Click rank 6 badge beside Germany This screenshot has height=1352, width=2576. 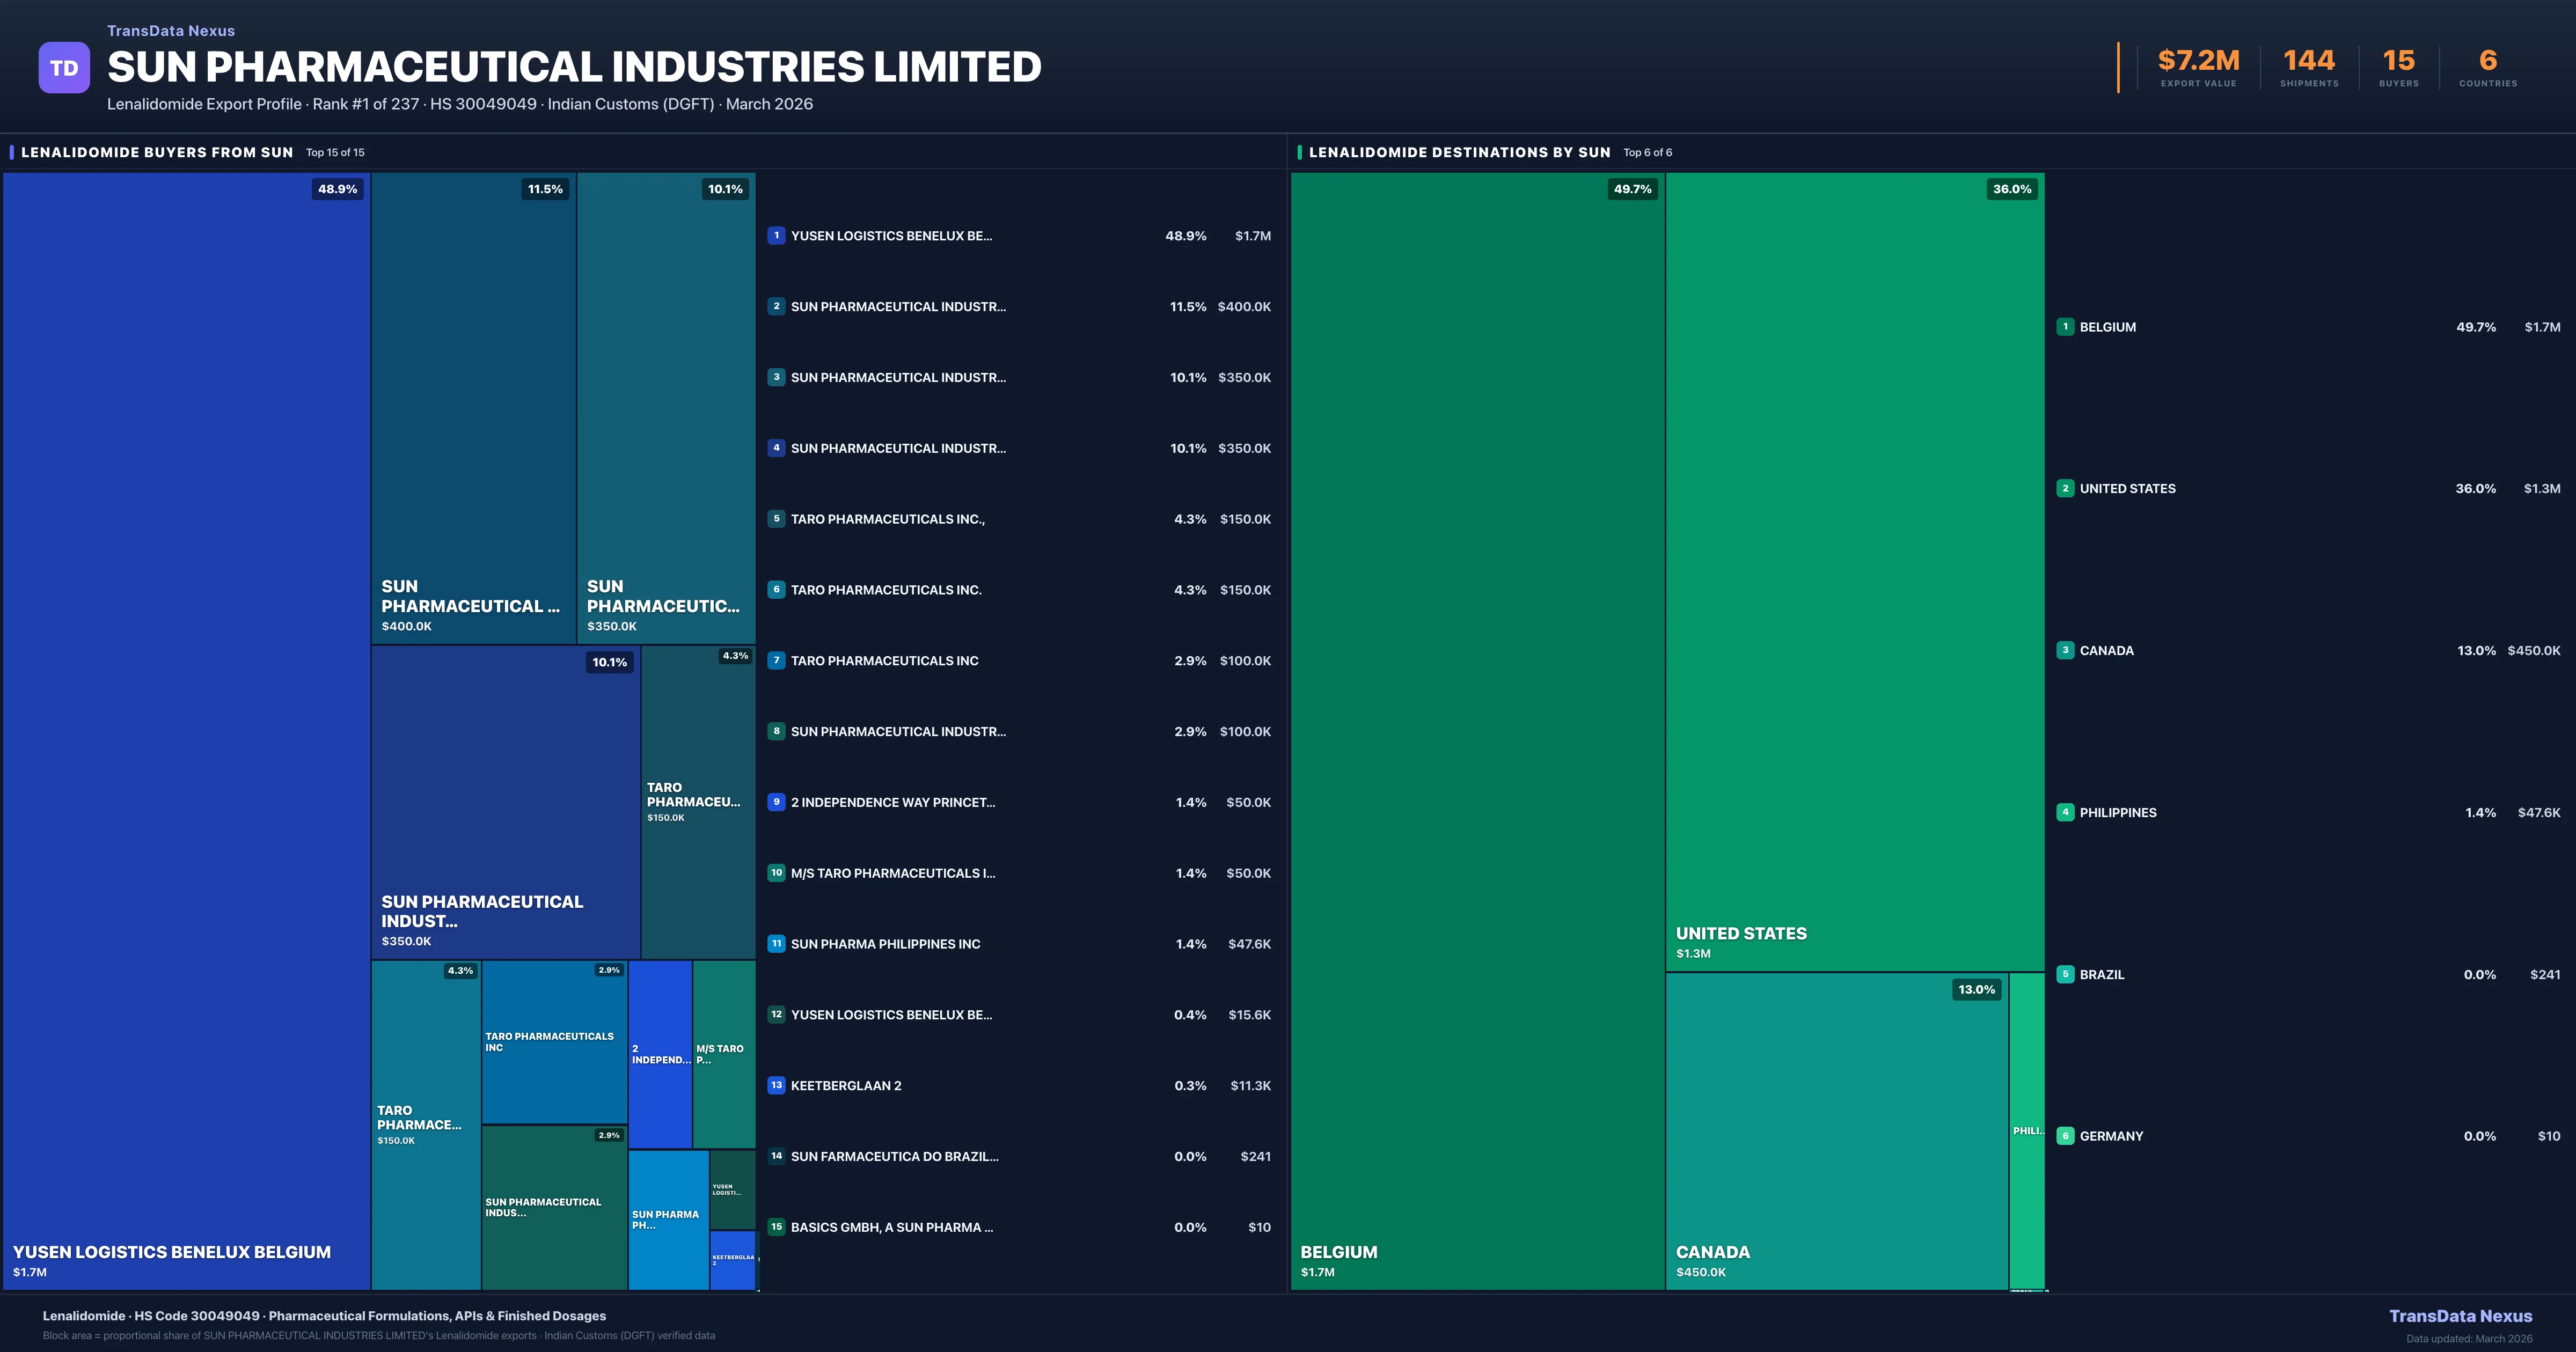2065,1136
